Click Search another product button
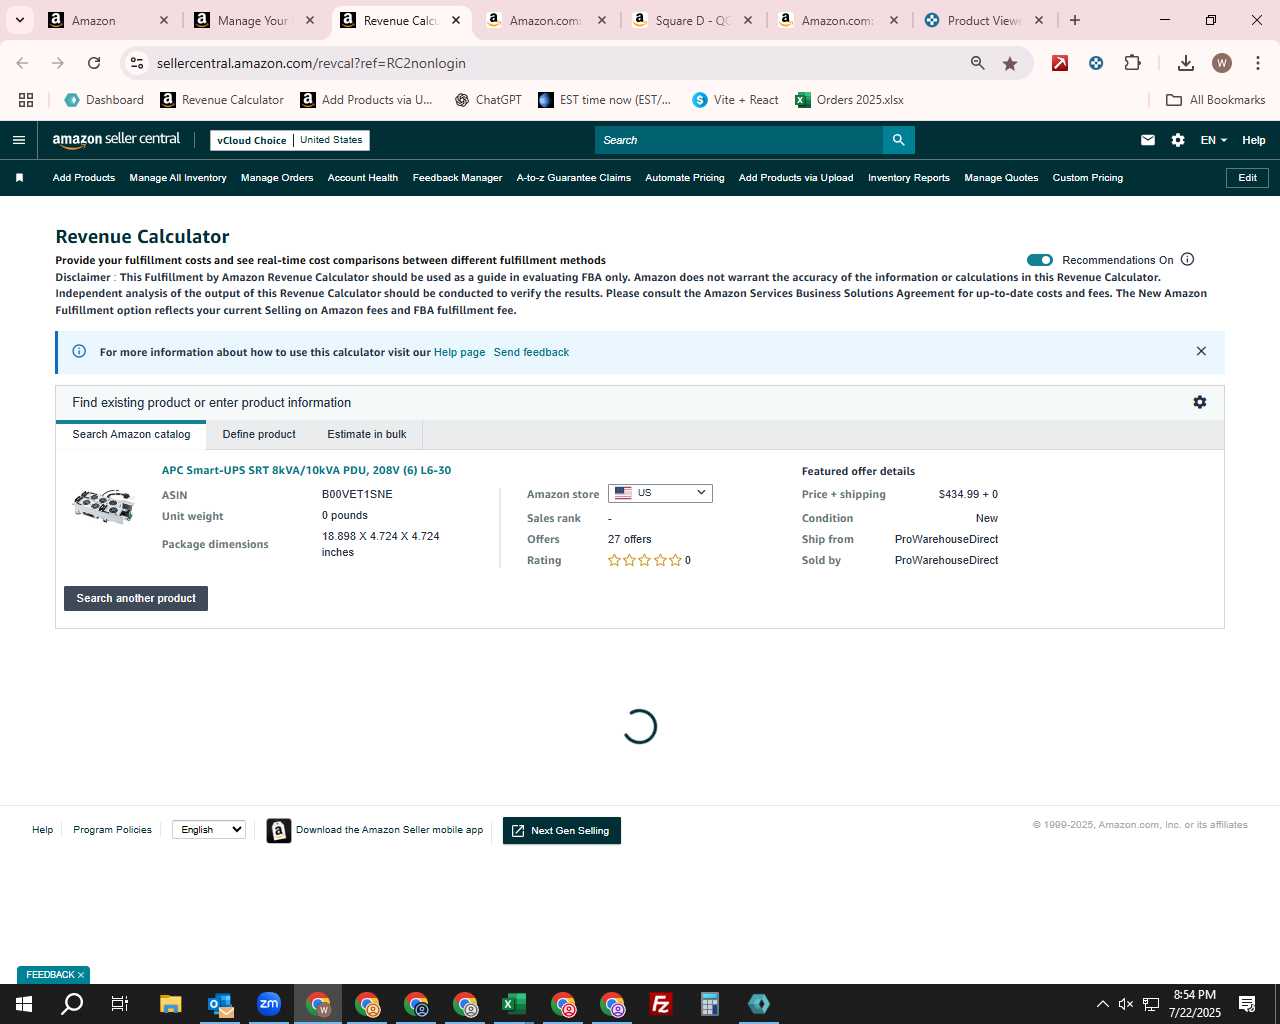Viewport: 1280px width, 1024px height. pos(136,598)
